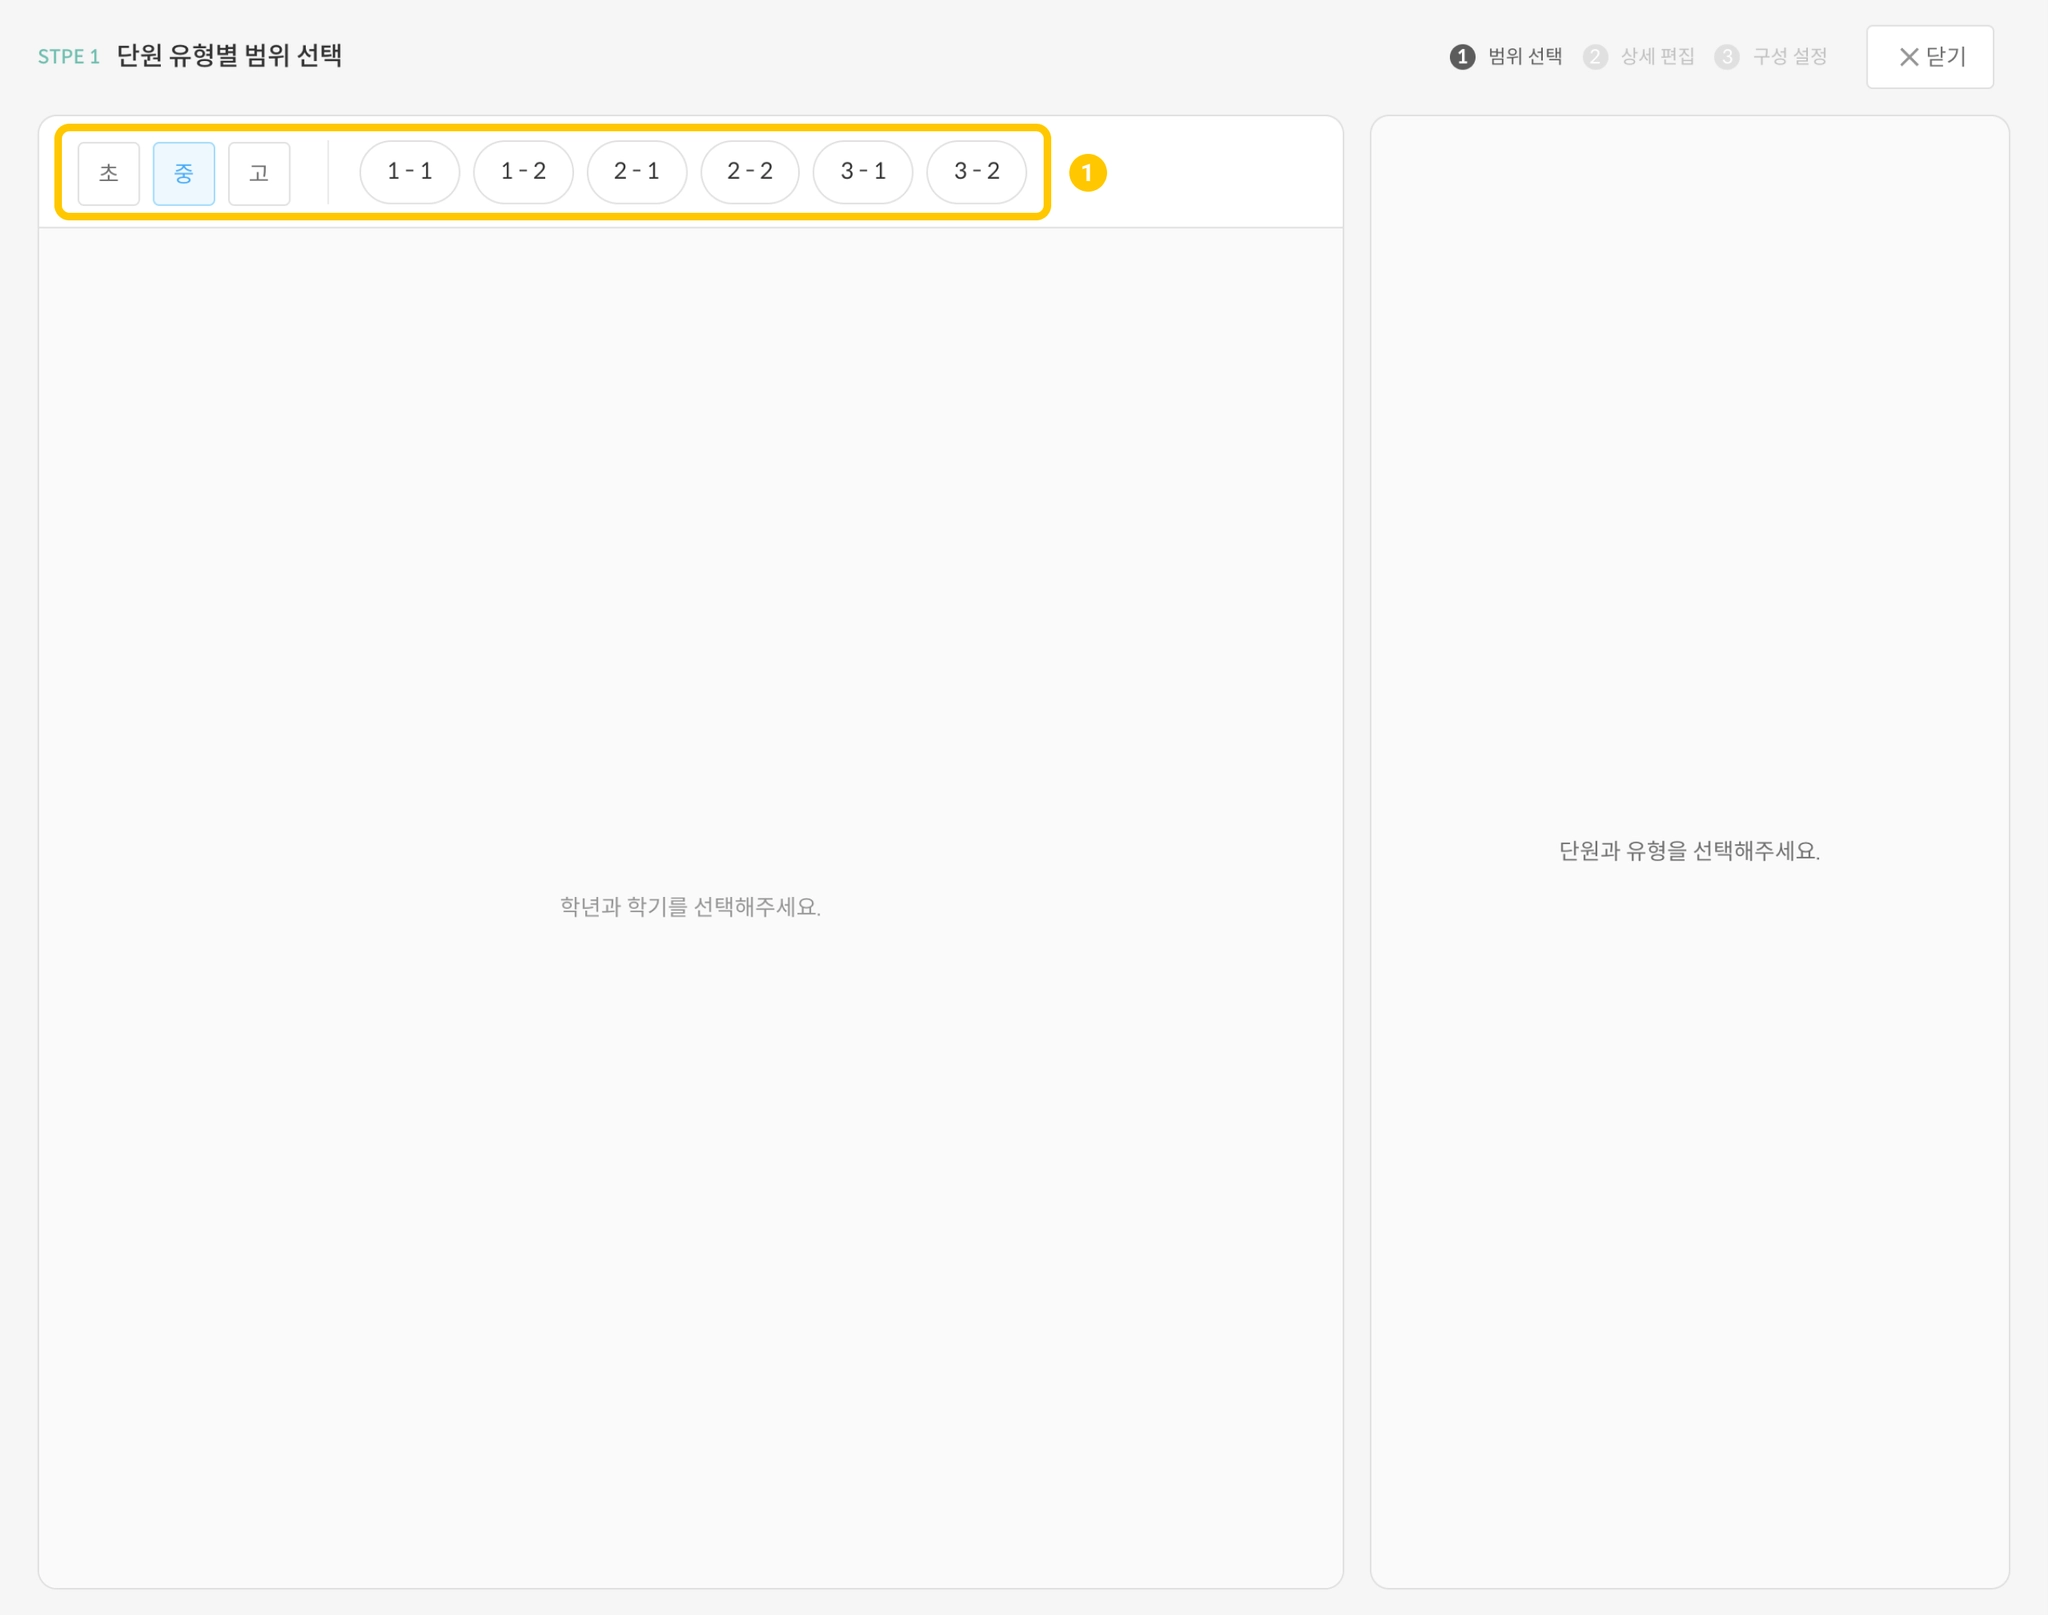The width and height of the screenshot is (2048, 1615).
Task: Go to step 1 범위 선택
Action: (1524, 57)
